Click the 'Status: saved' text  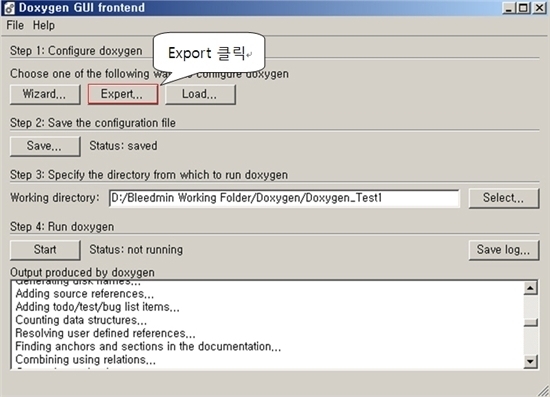click(123, 146)
